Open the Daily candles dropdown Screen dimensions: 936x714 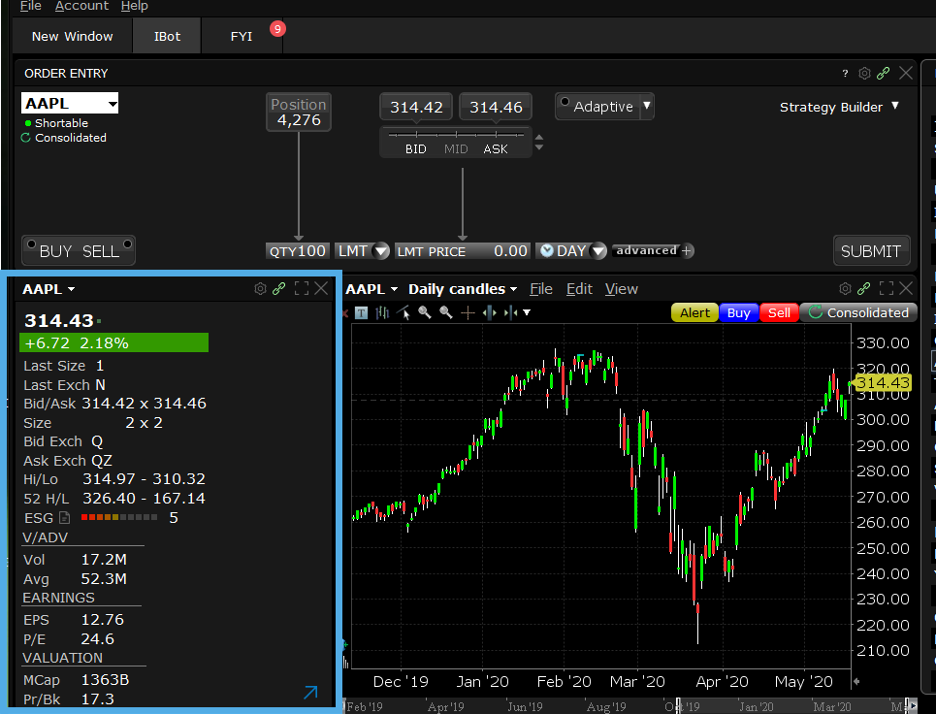[463, 289]
